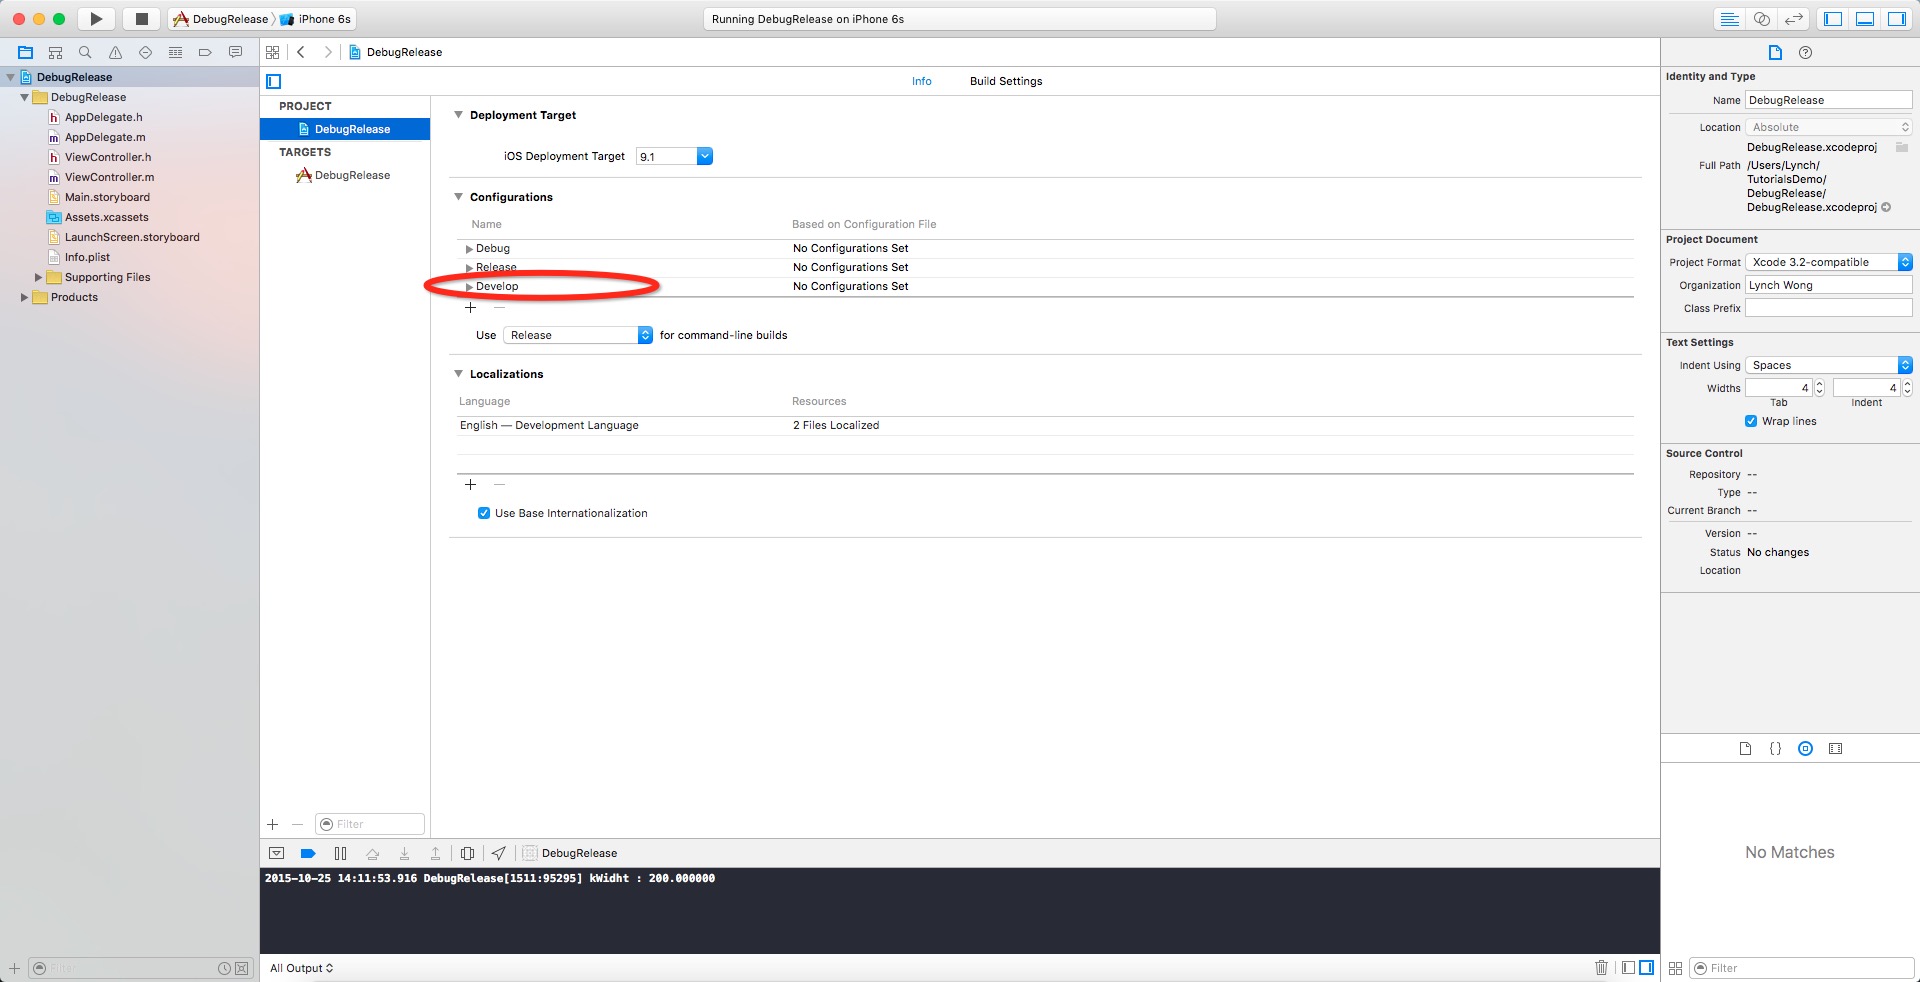Toggle the Navigator panel visibility
Image resolution: width=1920 pixels, height=982 pixels.
[1833, 19]
